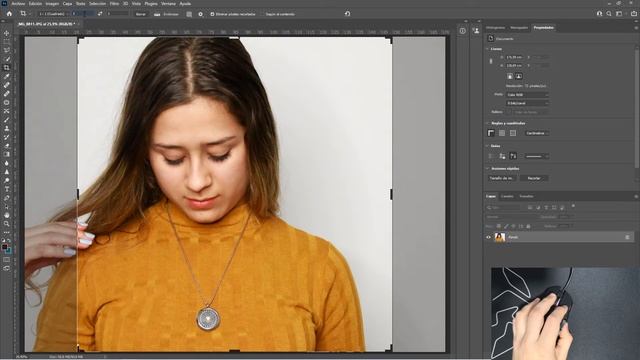The width and height of the screenshot is (640, 360).
Task: Open the search icon in options bar
Action: 609,13
